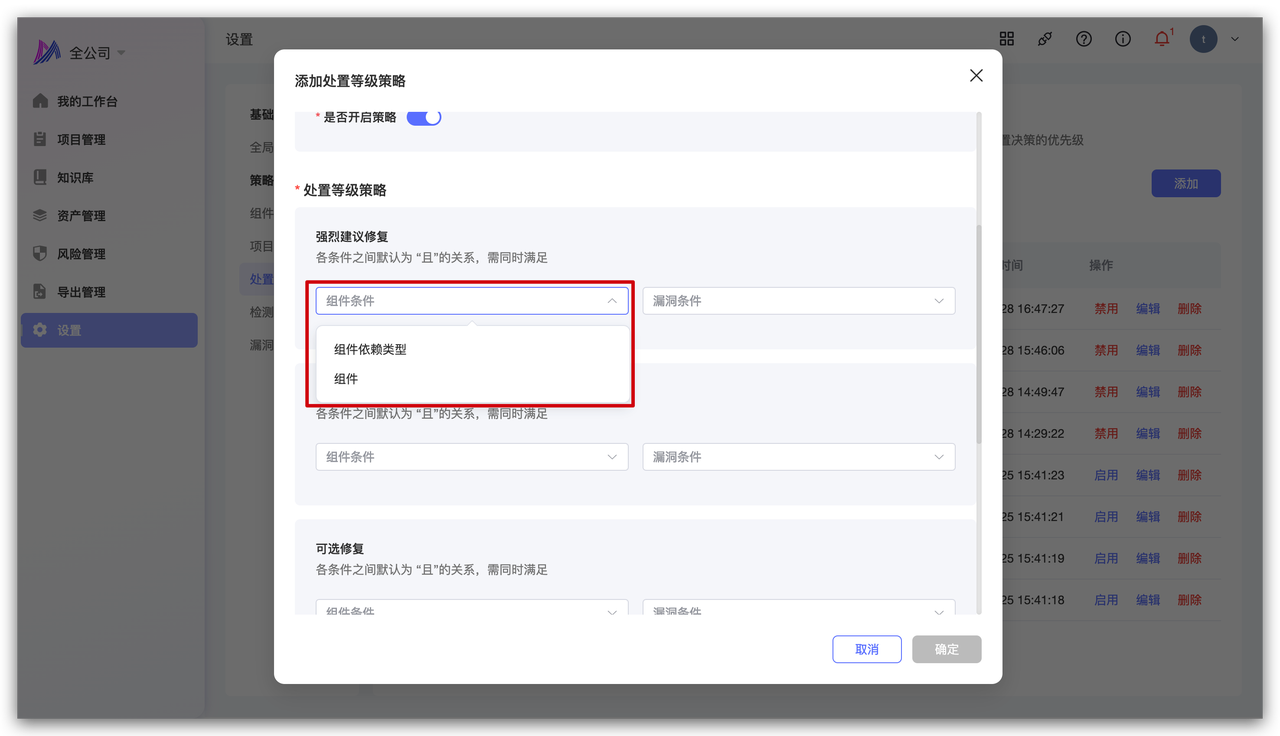Click the grid apps icon in header

pyautogui.click(x=1007, y=39)
